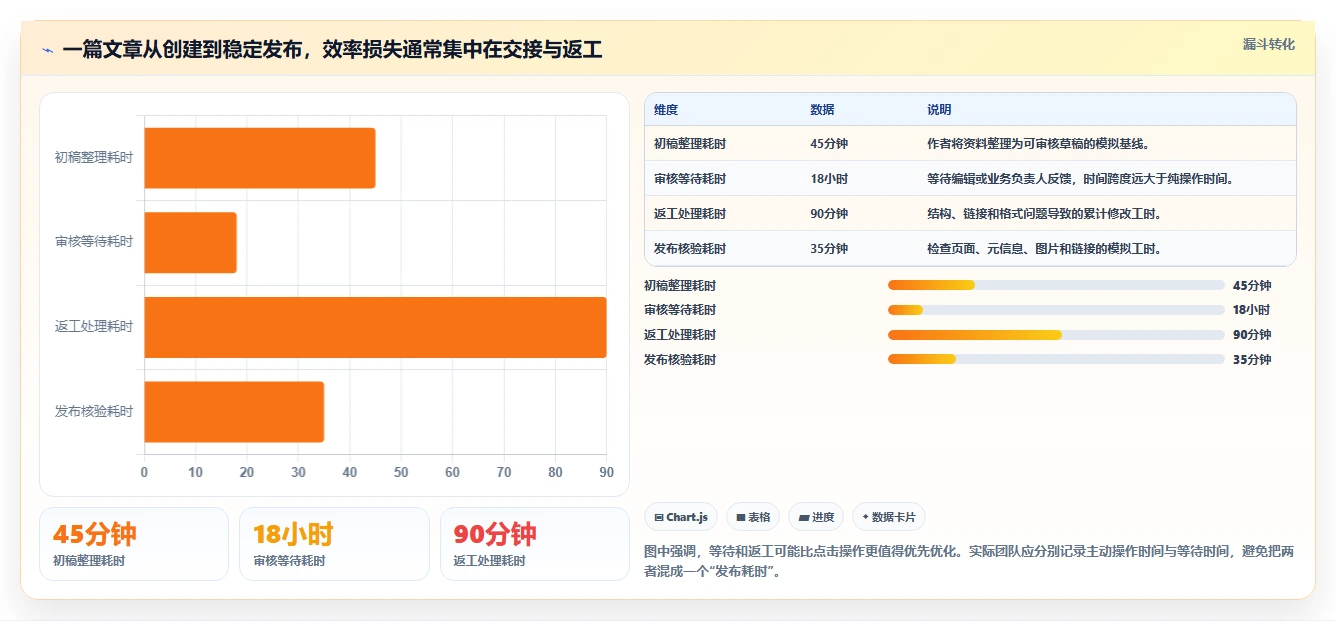Click the 发布核验耗时 35分钟 progress bar
This screenshot has width=1336, height=621.
[1056, 359]
